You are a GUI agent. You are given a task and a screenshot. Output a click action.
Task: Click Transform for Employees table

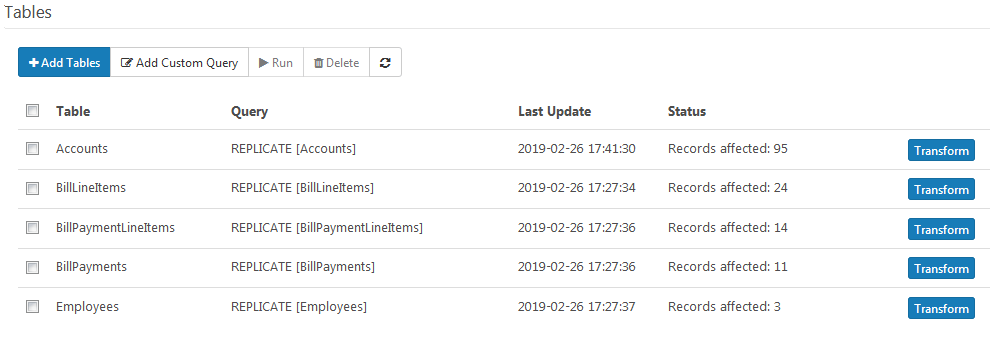pyautogui.click(x=941, y=308)
